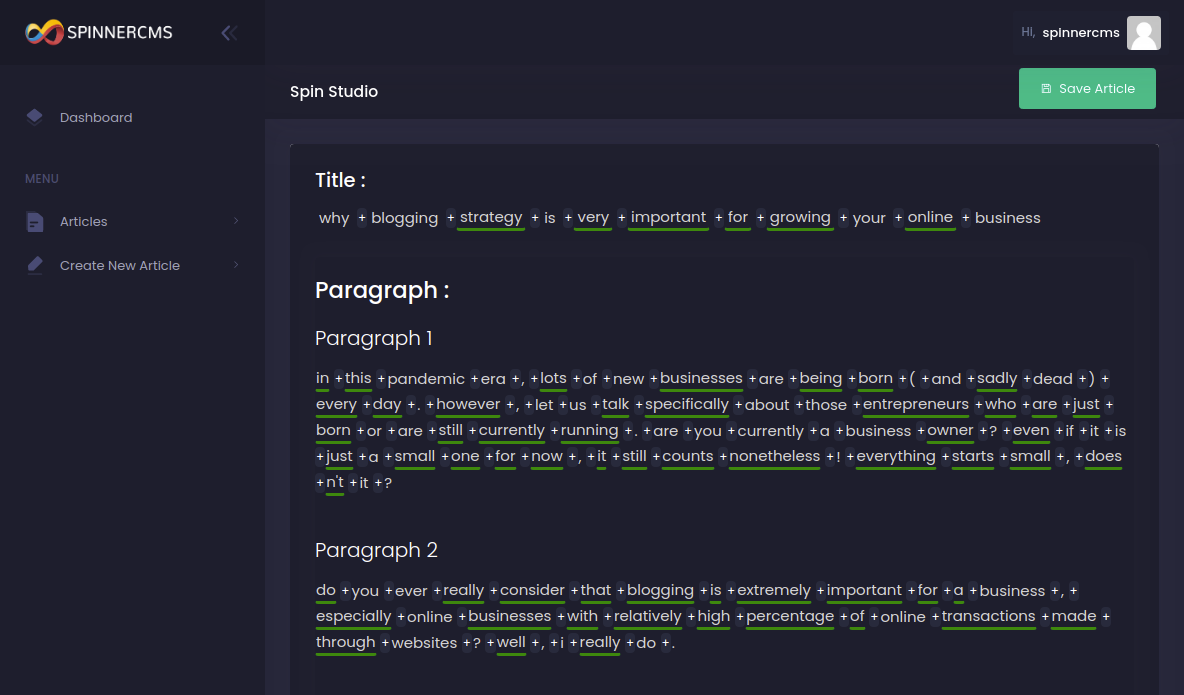Click 'nonetheless' in Paragraph 1
This screenshot has height=695, width=1184.
point(775,456)
